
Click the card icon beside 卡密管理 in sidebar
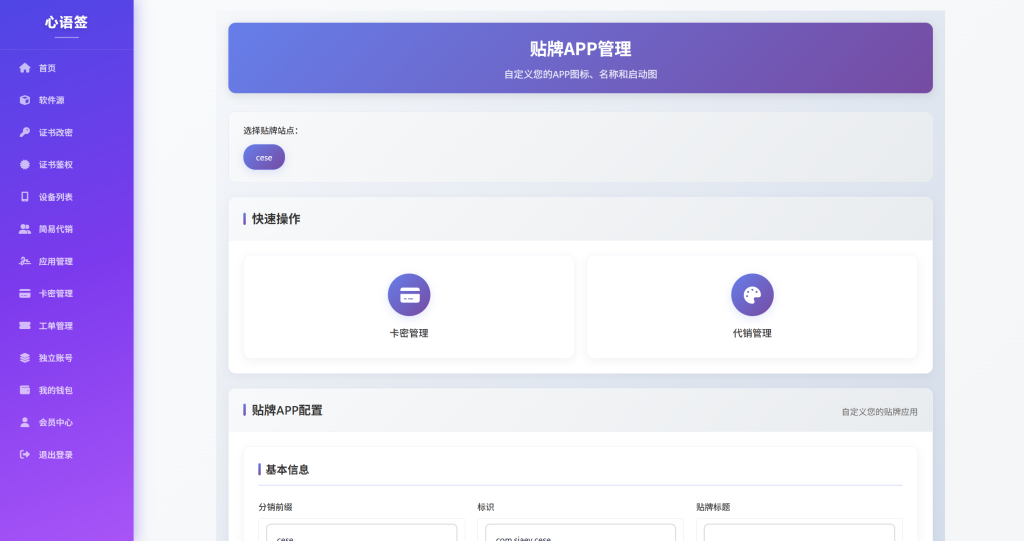(x=25, y=293)
